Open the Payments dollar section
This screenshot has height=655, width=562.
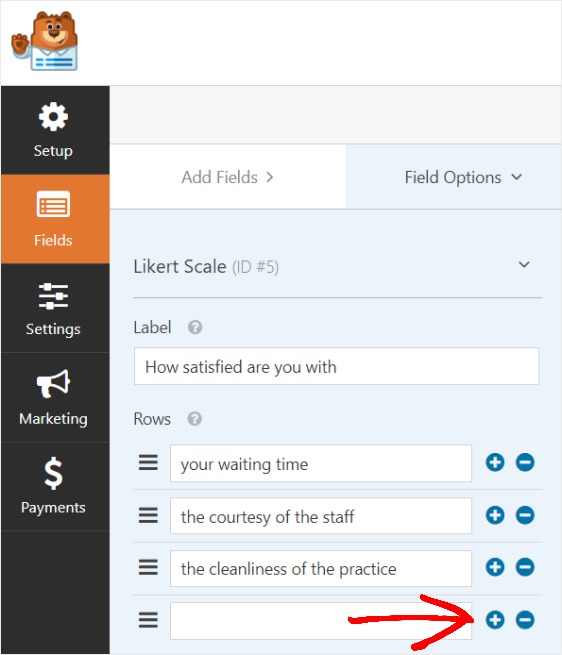[55, 486]
